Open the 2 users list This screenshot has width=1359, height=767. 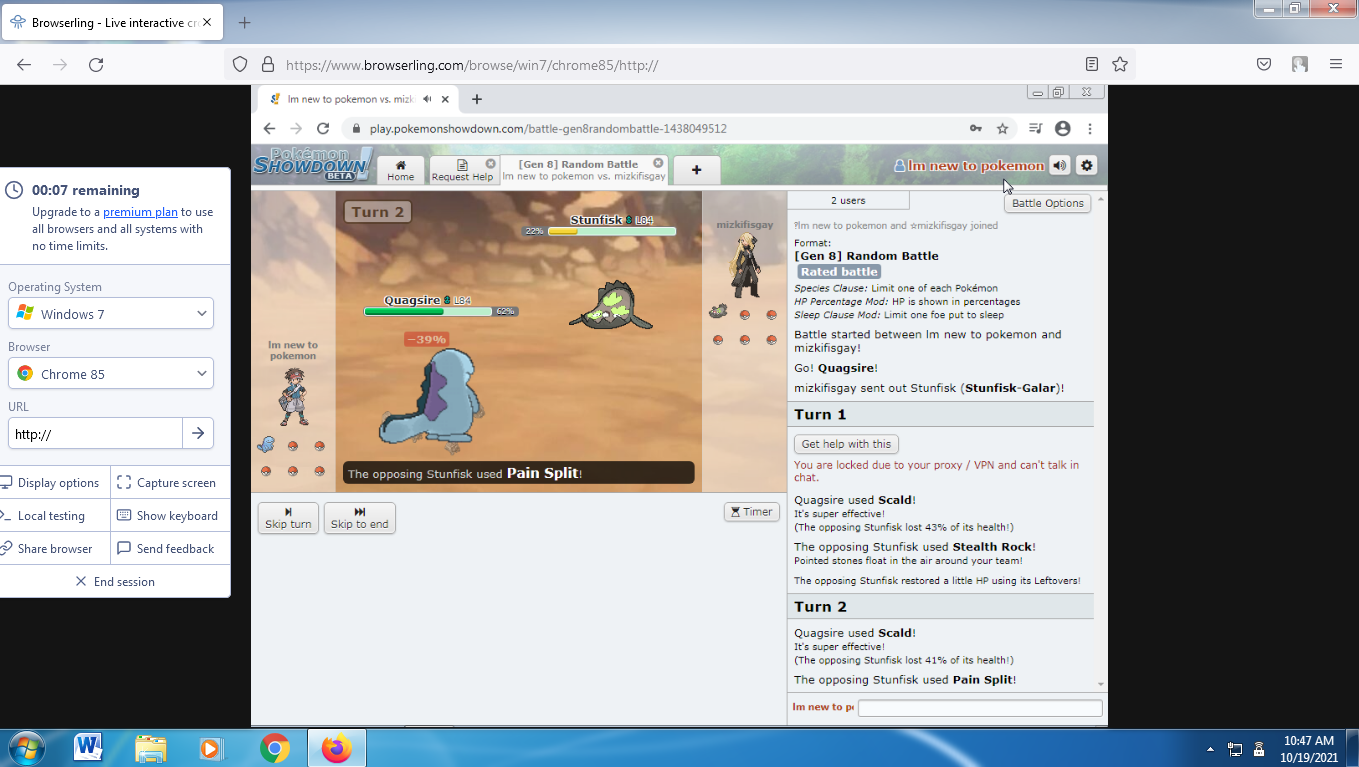848,201
